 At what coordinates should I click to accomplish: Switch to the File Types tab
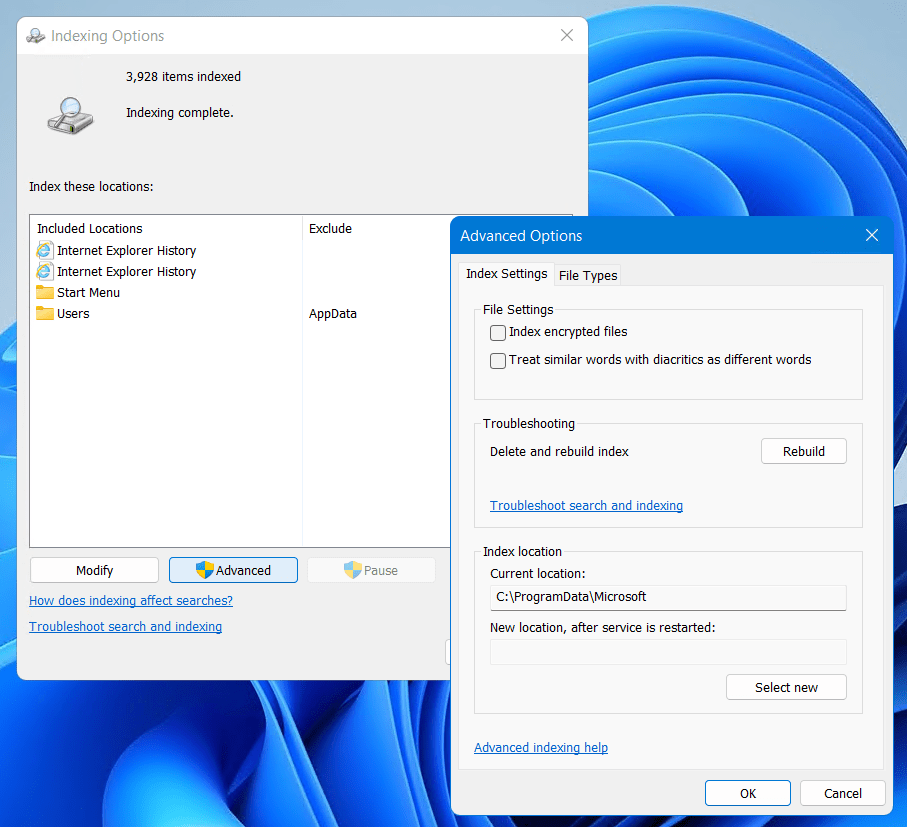[x=588, y=275]
